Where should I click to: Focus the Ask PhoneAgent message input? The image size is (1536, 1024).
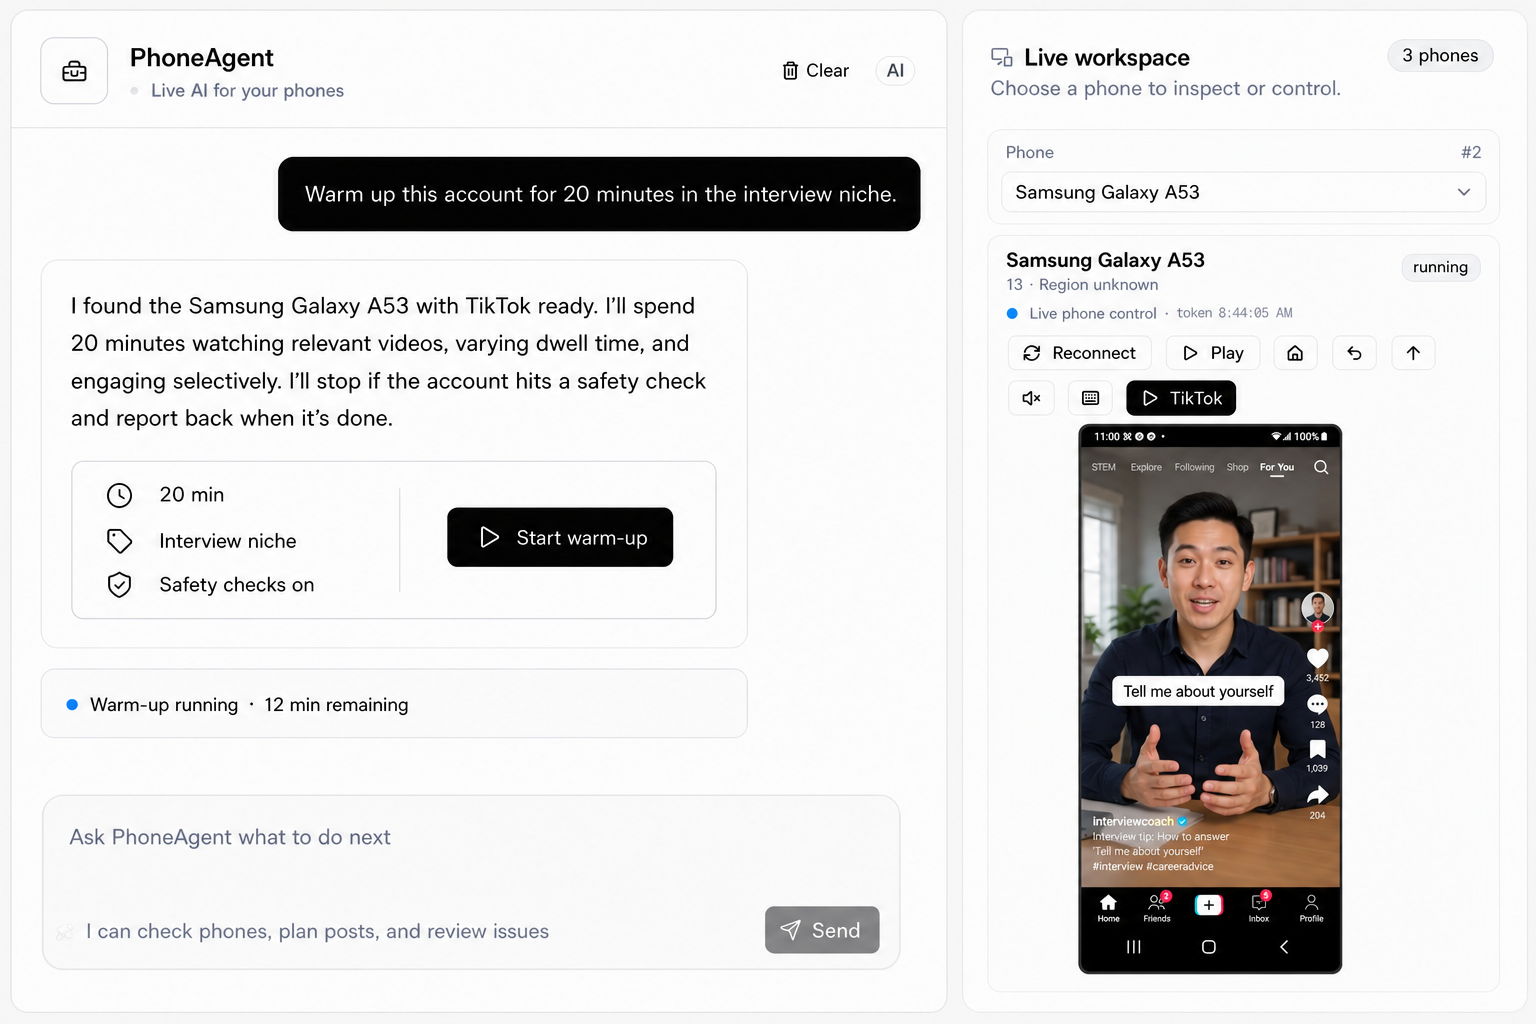click(470, 838)
